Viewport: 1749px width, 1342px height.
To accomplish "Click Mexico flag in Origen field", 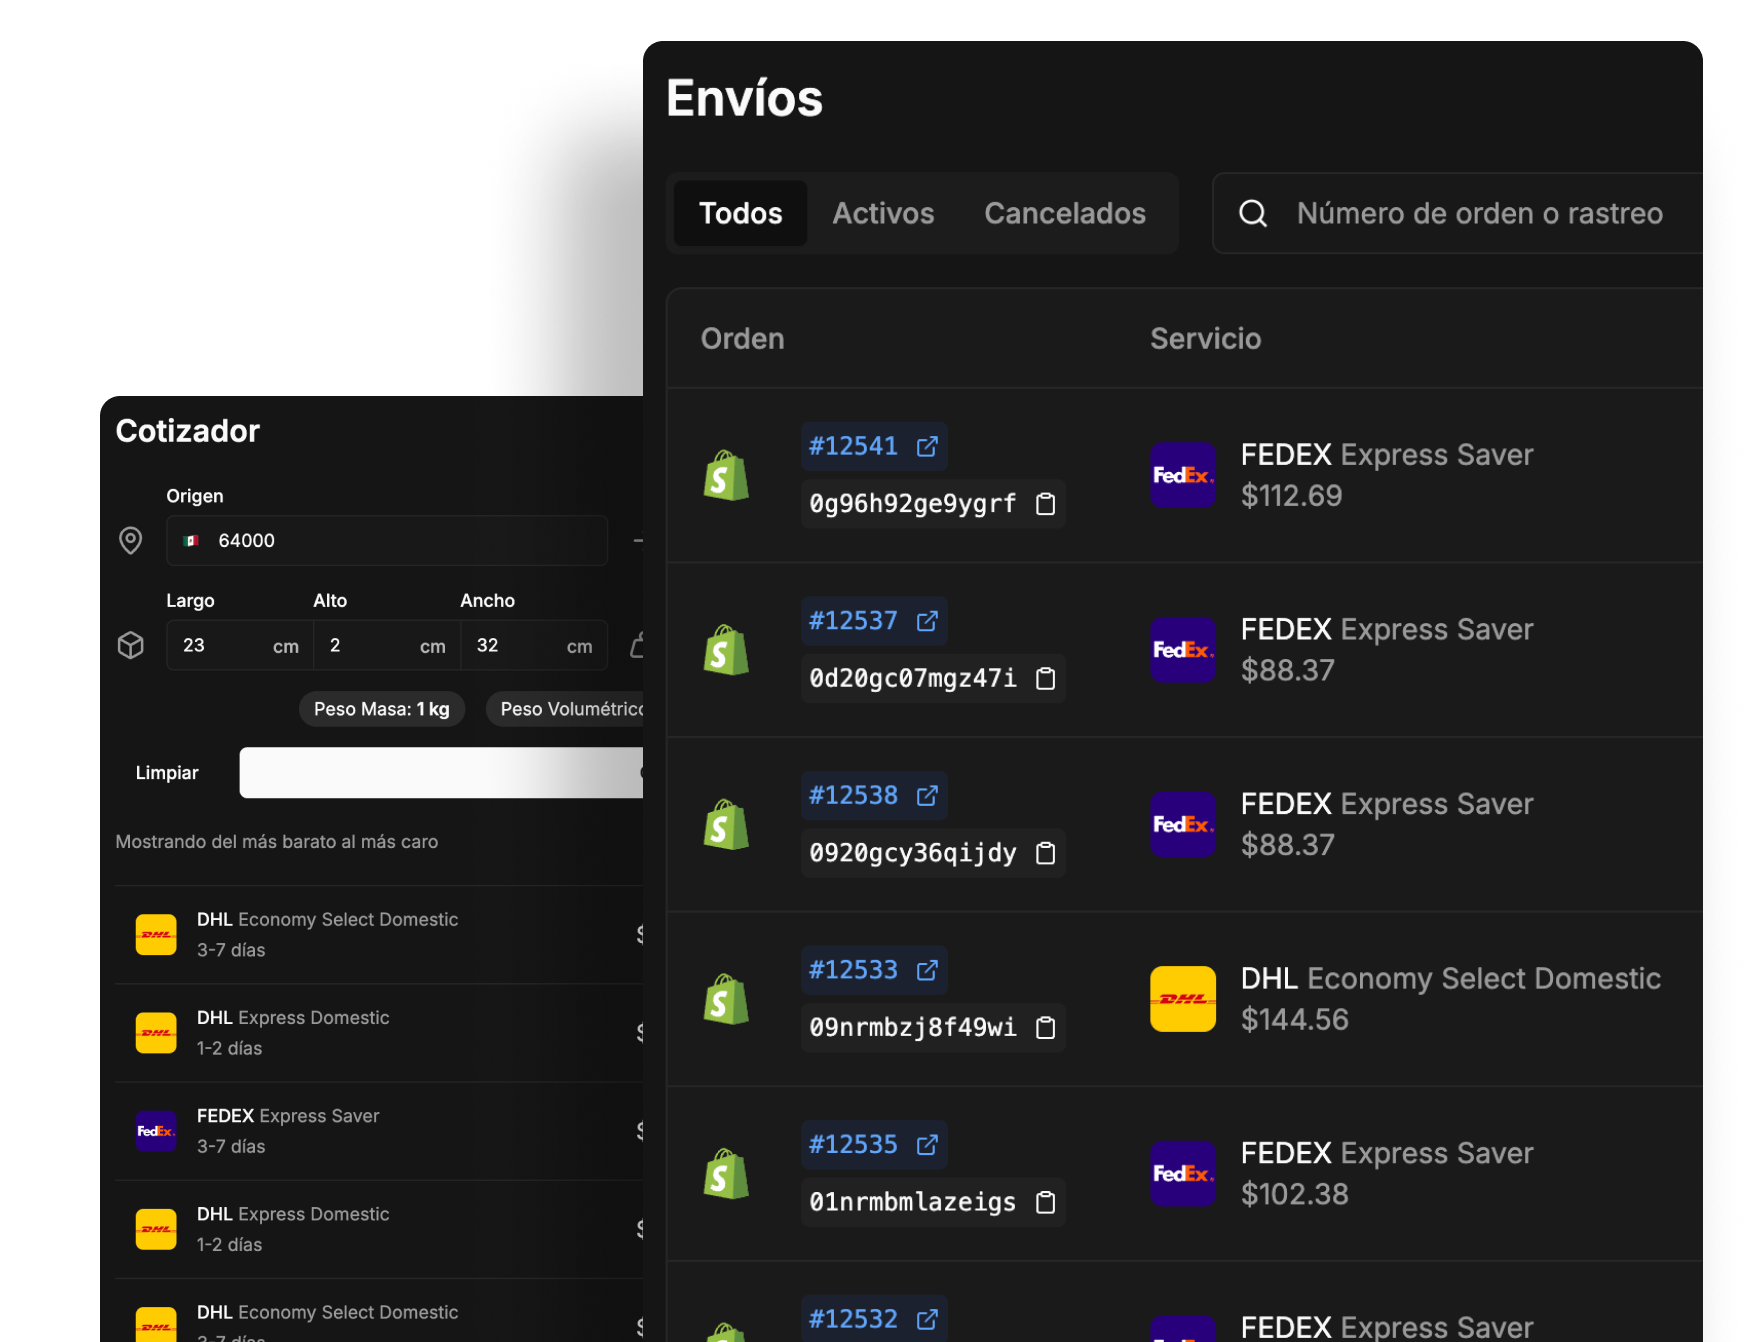I will pyautogui.click(x=192, y=541).
